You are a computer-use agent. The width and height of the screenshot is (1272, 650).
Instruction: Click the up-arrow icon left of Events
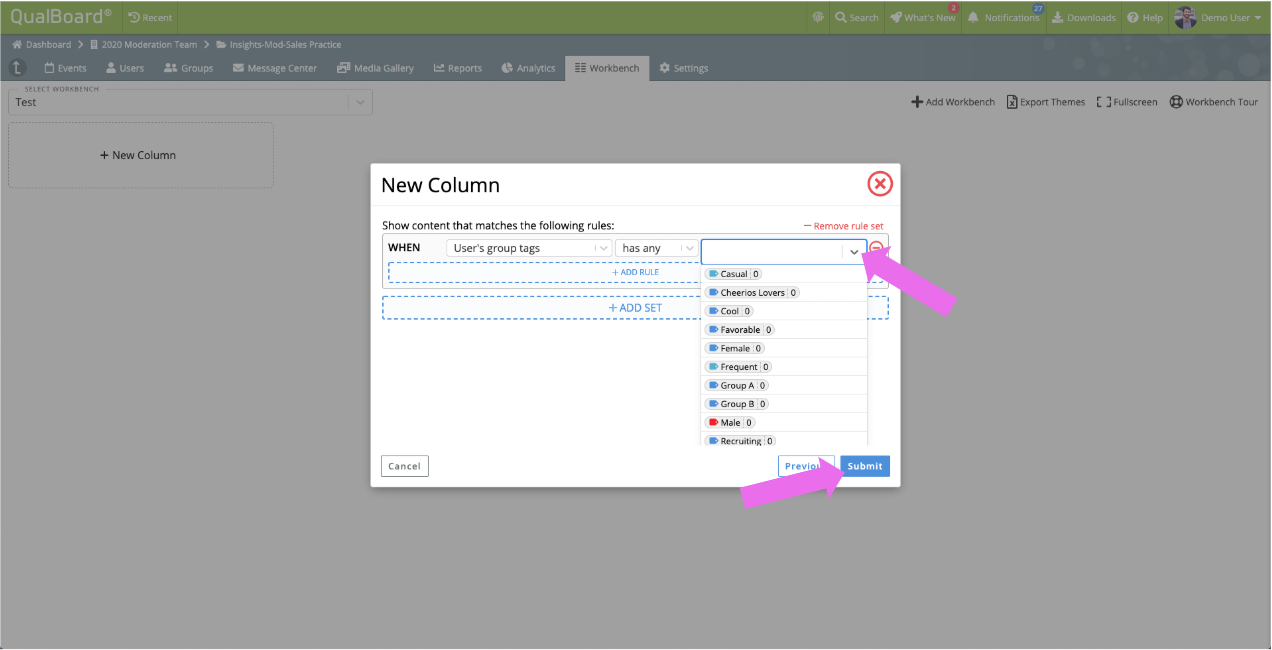pos(18,68)
